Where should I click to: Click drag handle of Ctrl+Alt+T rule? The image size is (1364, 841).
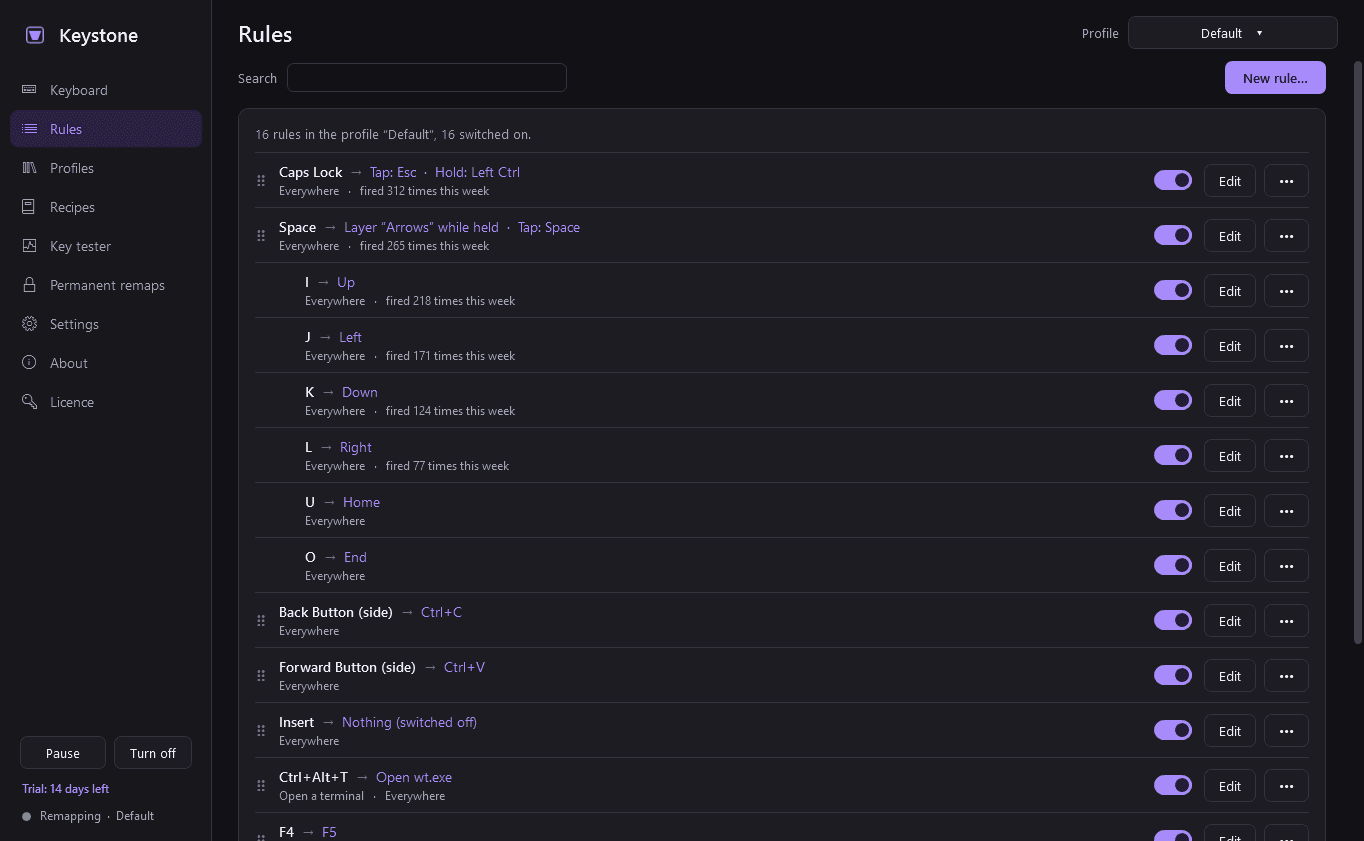click(x=261, y=786)
